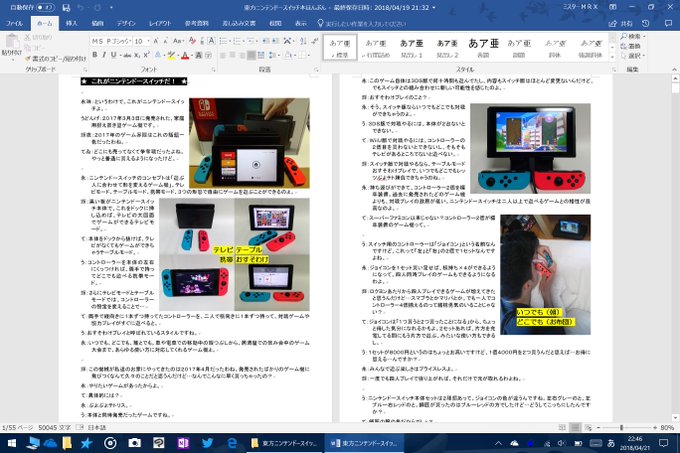Click the Windows Start button
This screenshot has width=680, height=453.
pos(12,443)
